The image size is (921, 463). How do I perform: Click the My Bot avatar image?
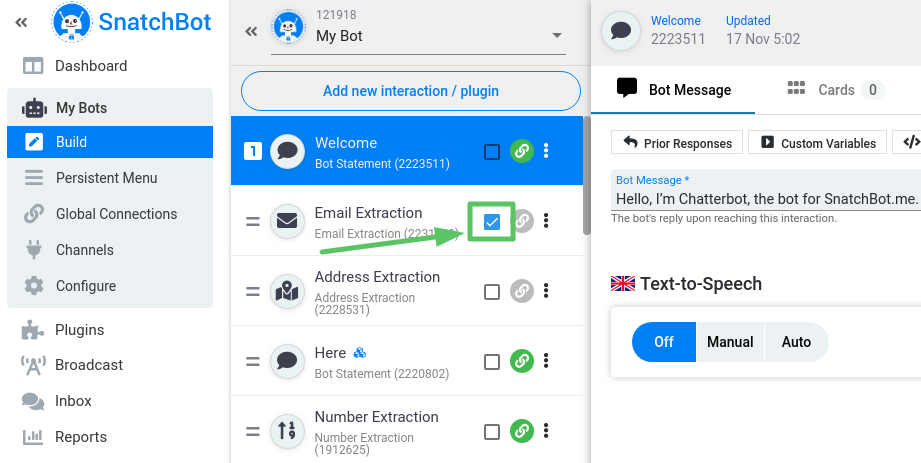(288, 28)
